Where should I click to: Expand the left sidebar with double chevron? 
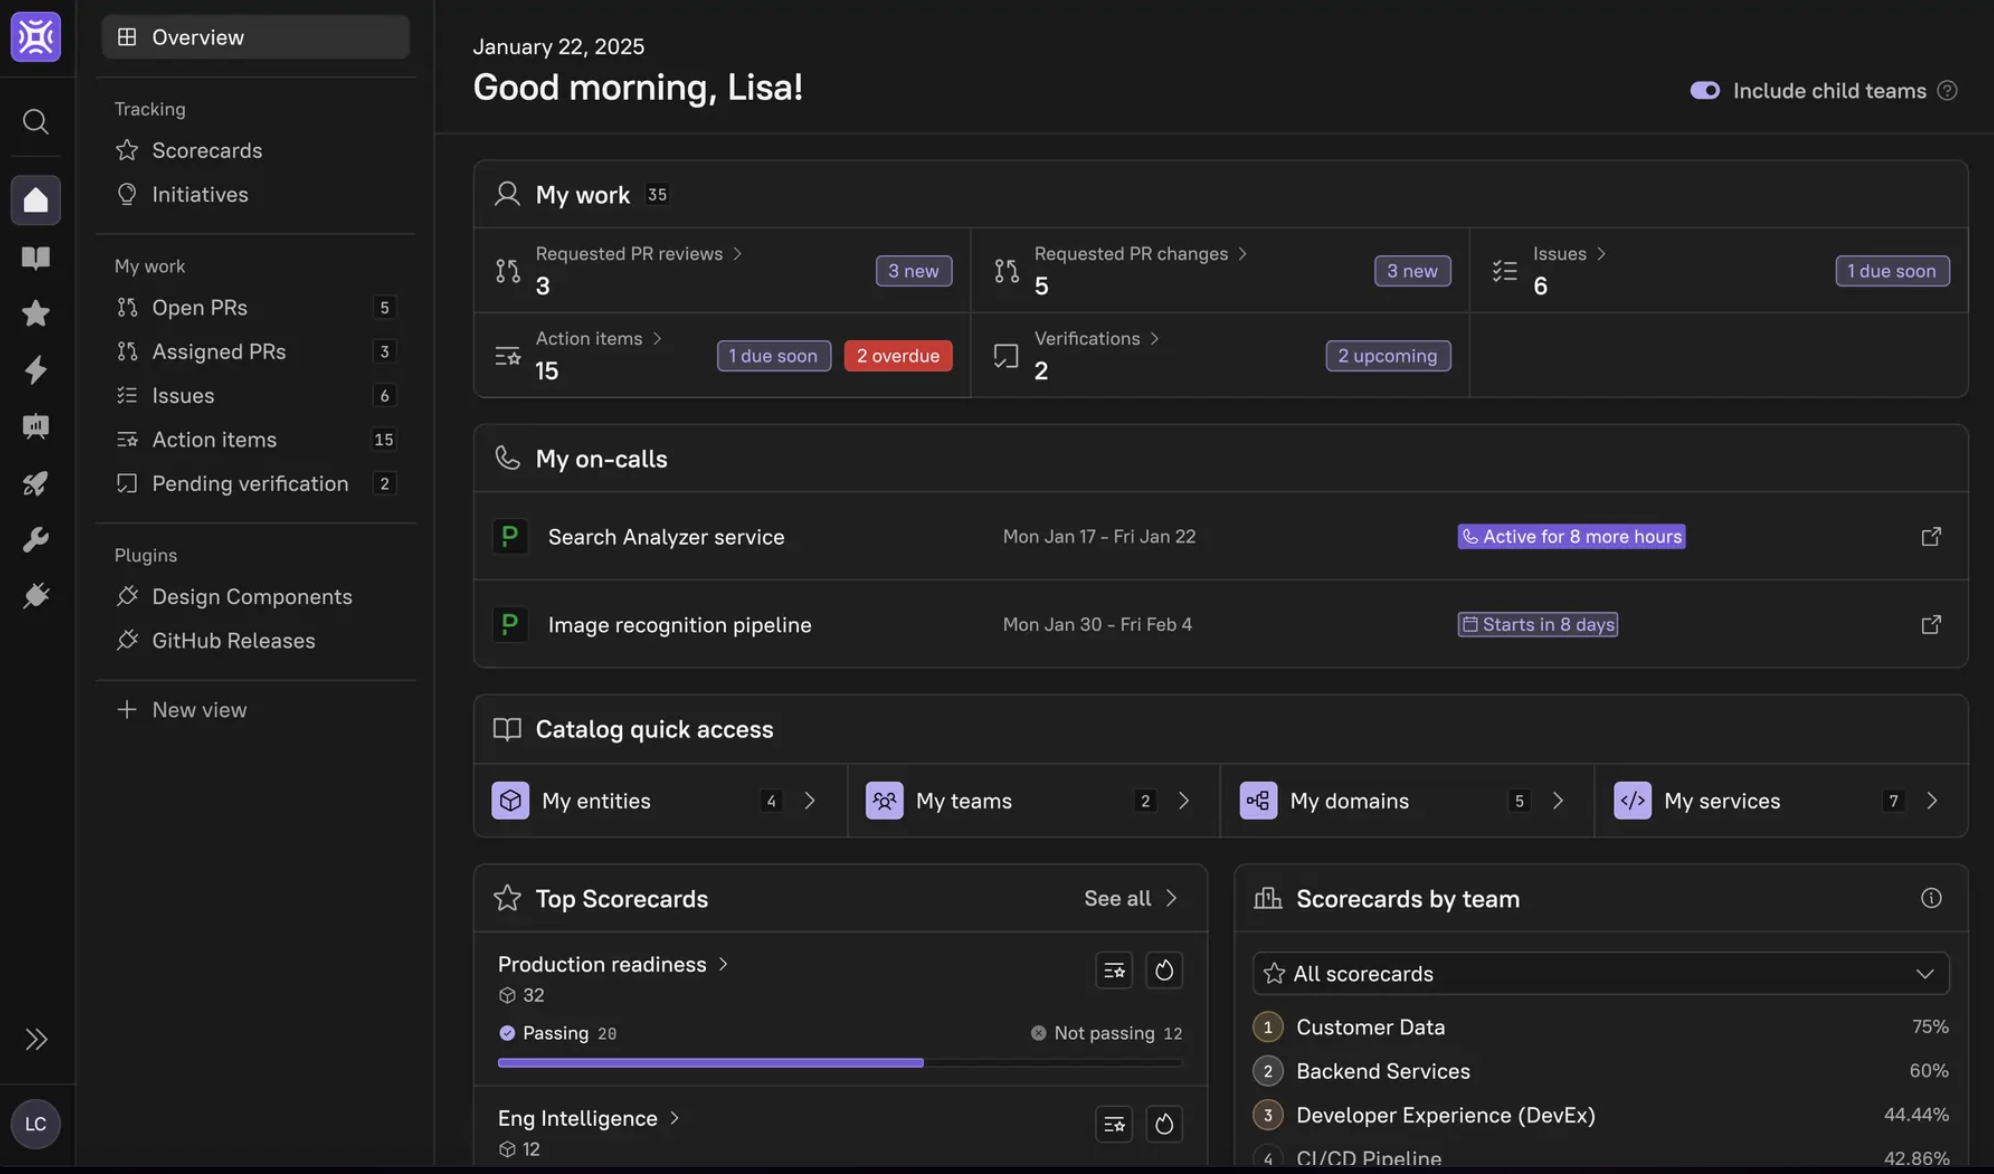[35, 1039]
